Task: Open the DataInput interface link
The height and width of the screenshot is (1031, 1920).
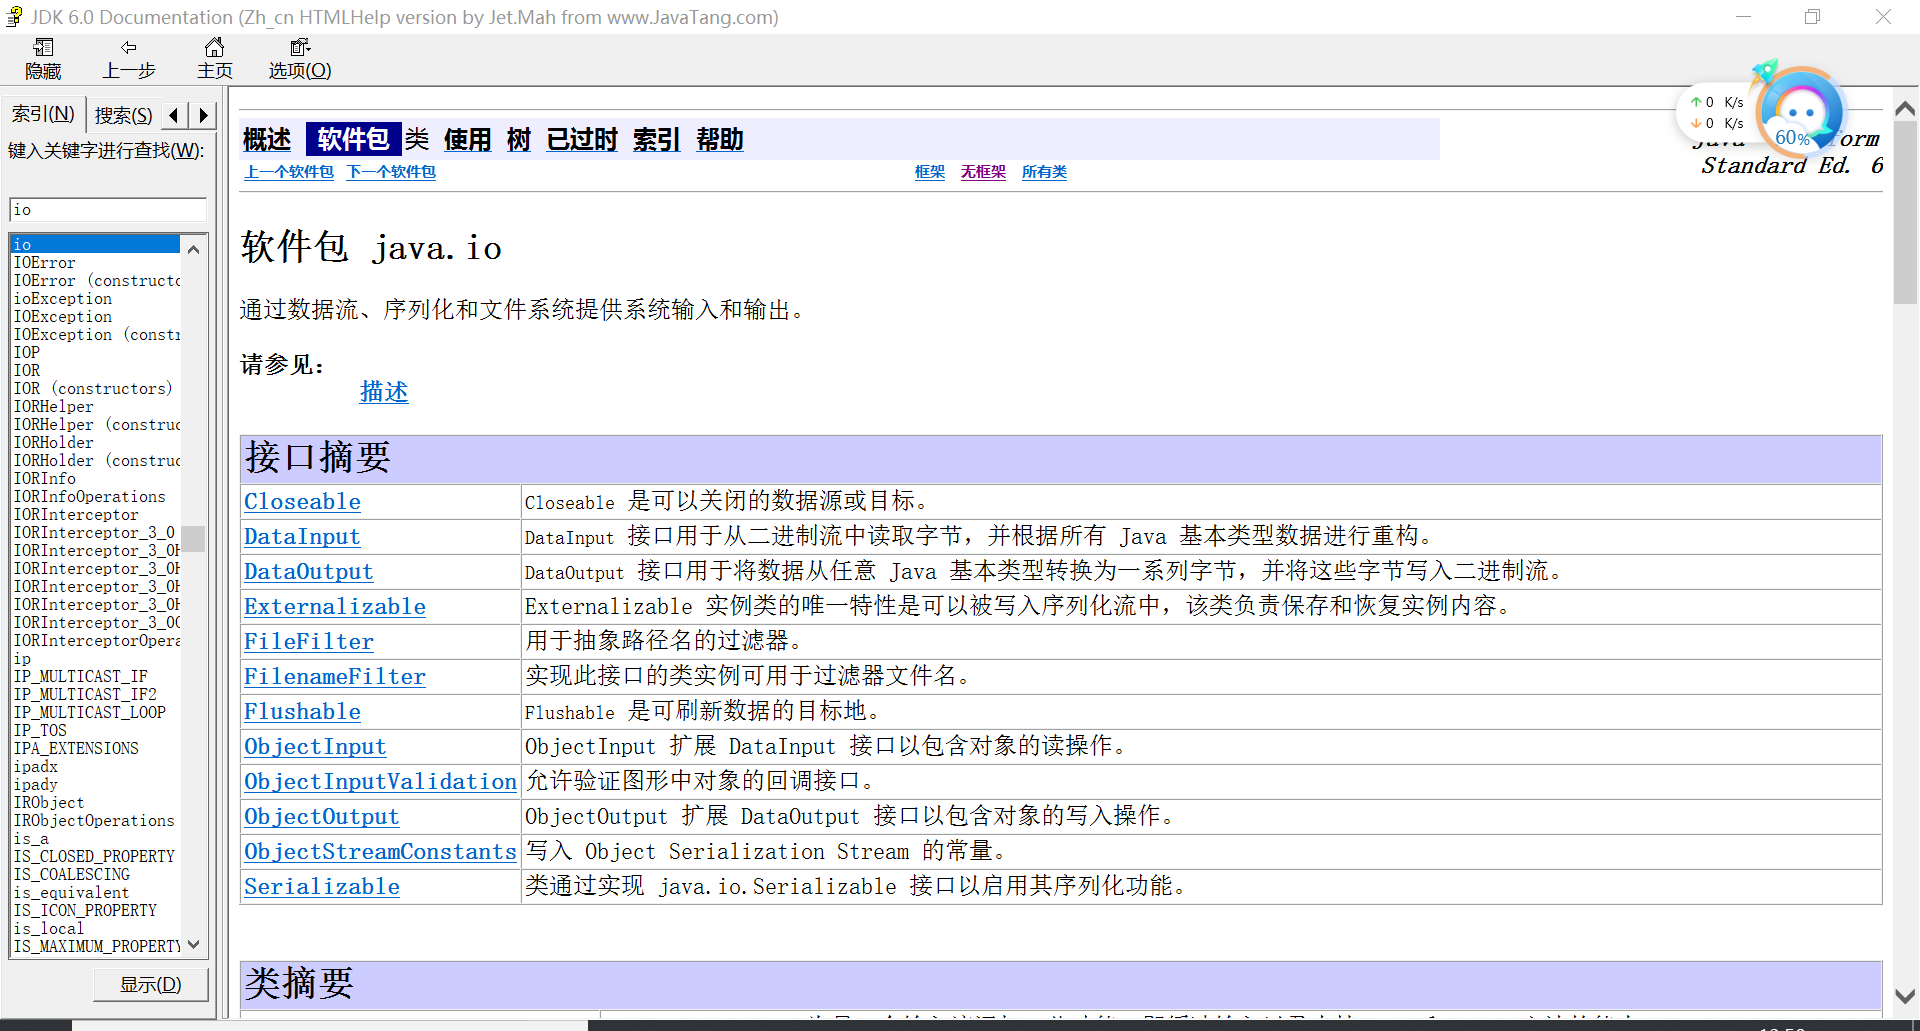Action: (302, 537)
